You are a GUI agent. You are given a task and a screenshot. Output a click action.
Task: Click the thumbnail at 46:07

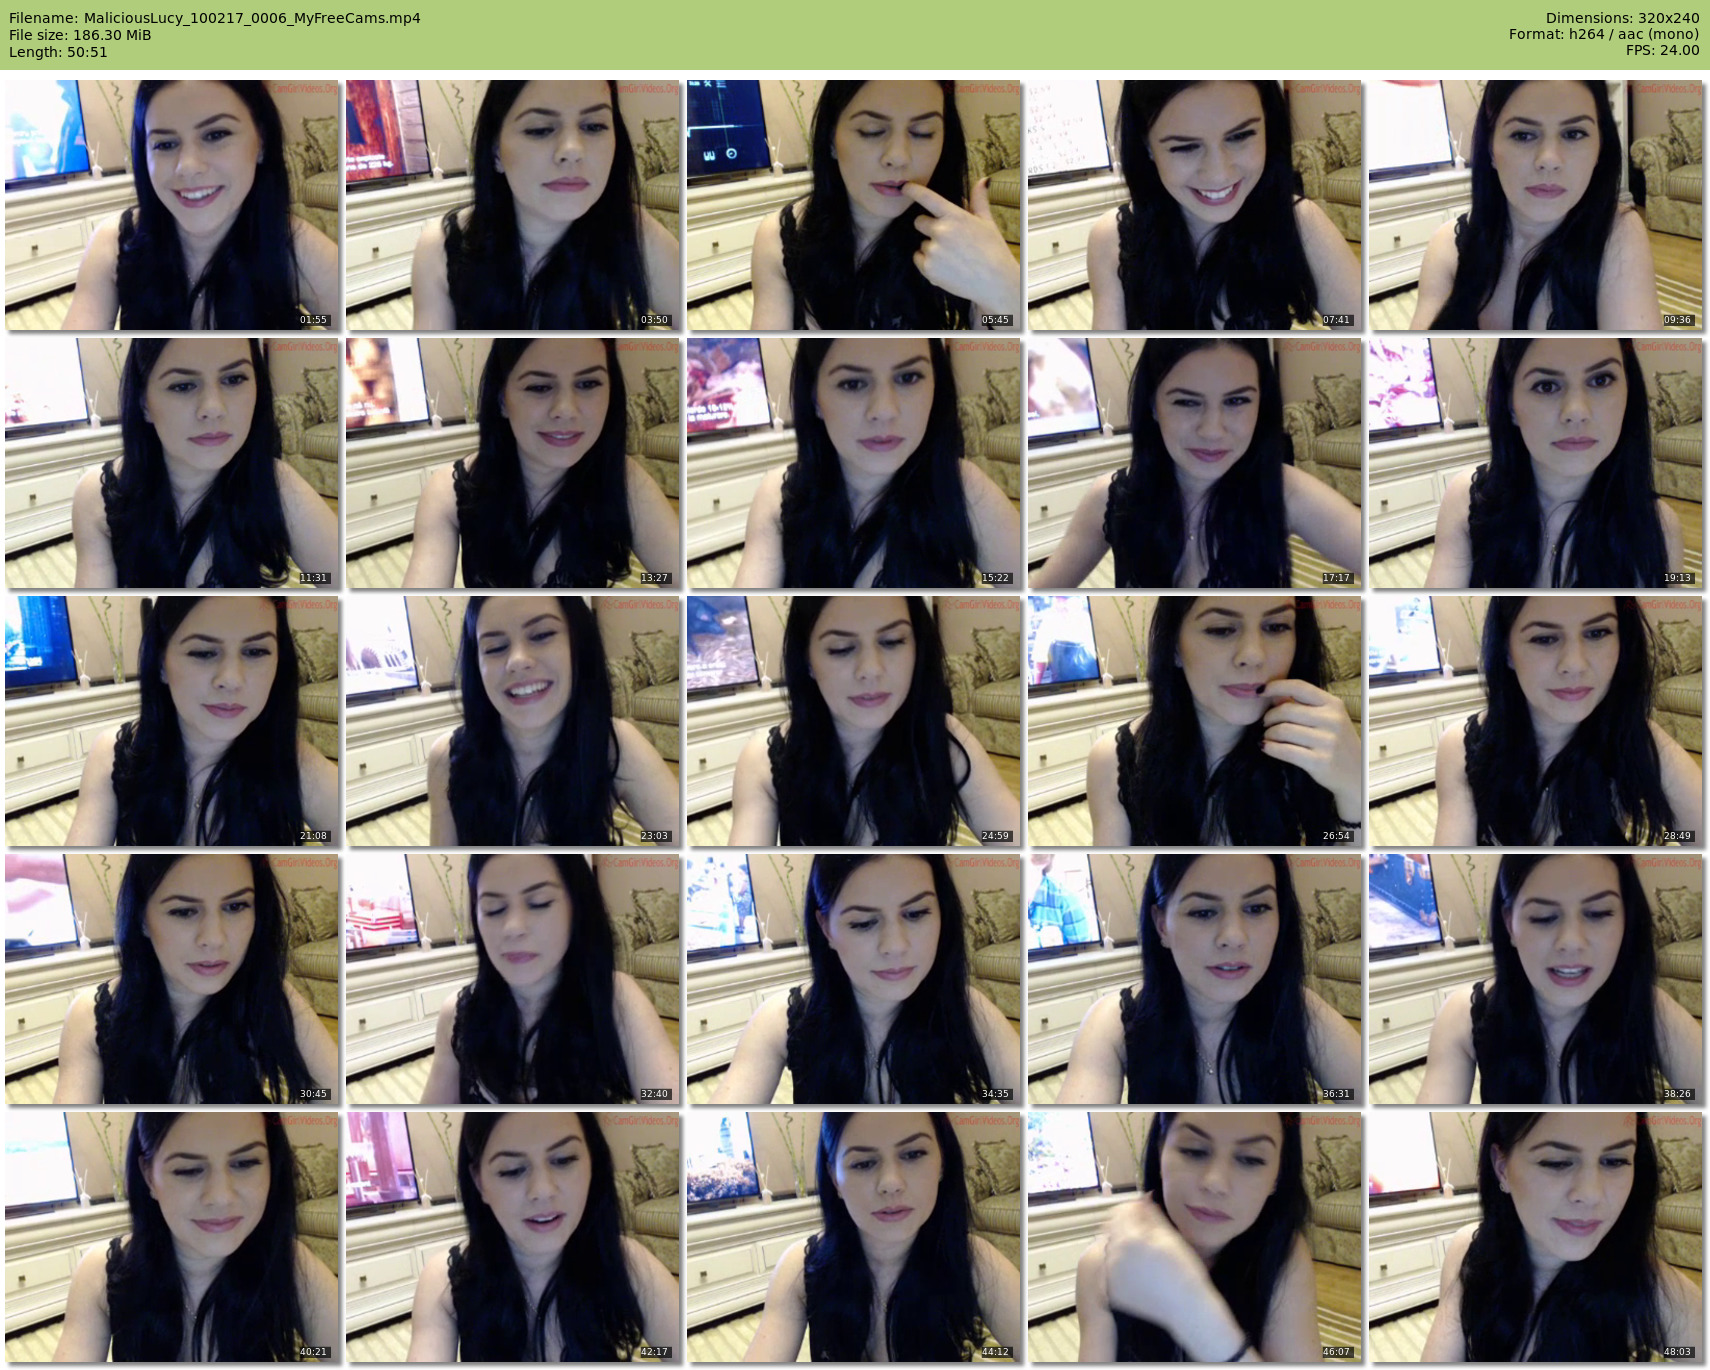[x=1195, y=1237]
